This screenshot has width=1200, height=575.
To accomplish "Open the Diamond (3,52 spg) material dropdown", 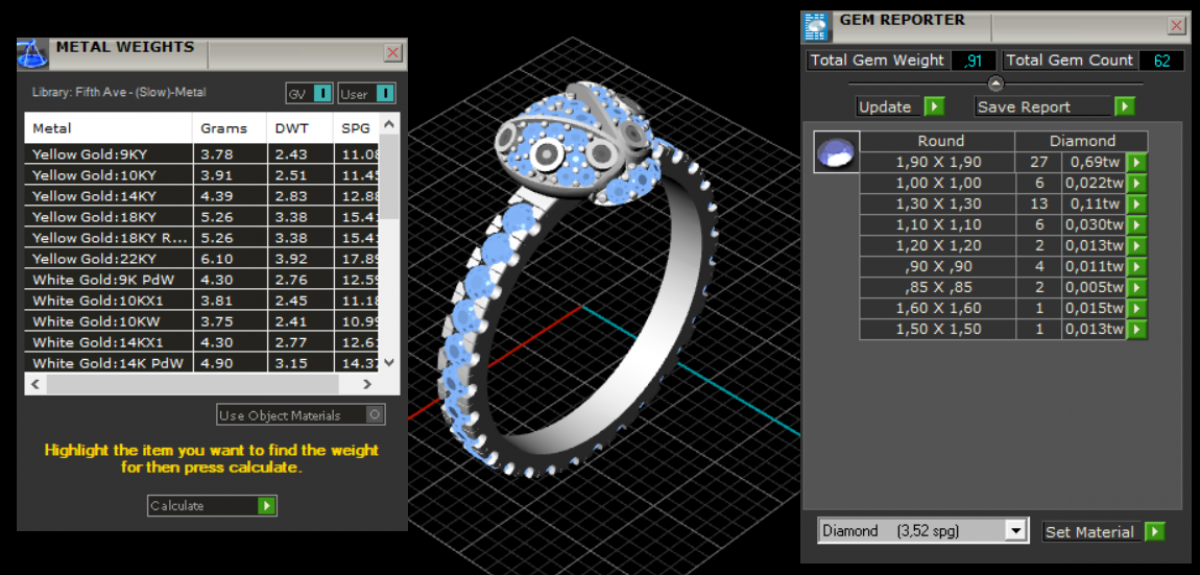I will point(1016,531).
